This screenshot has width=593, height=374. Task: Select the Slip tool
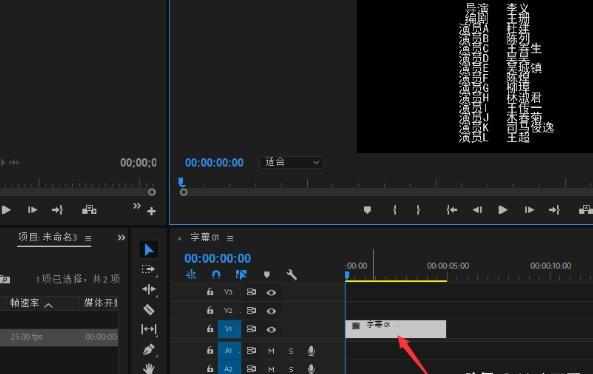click(x=149, y=329)
